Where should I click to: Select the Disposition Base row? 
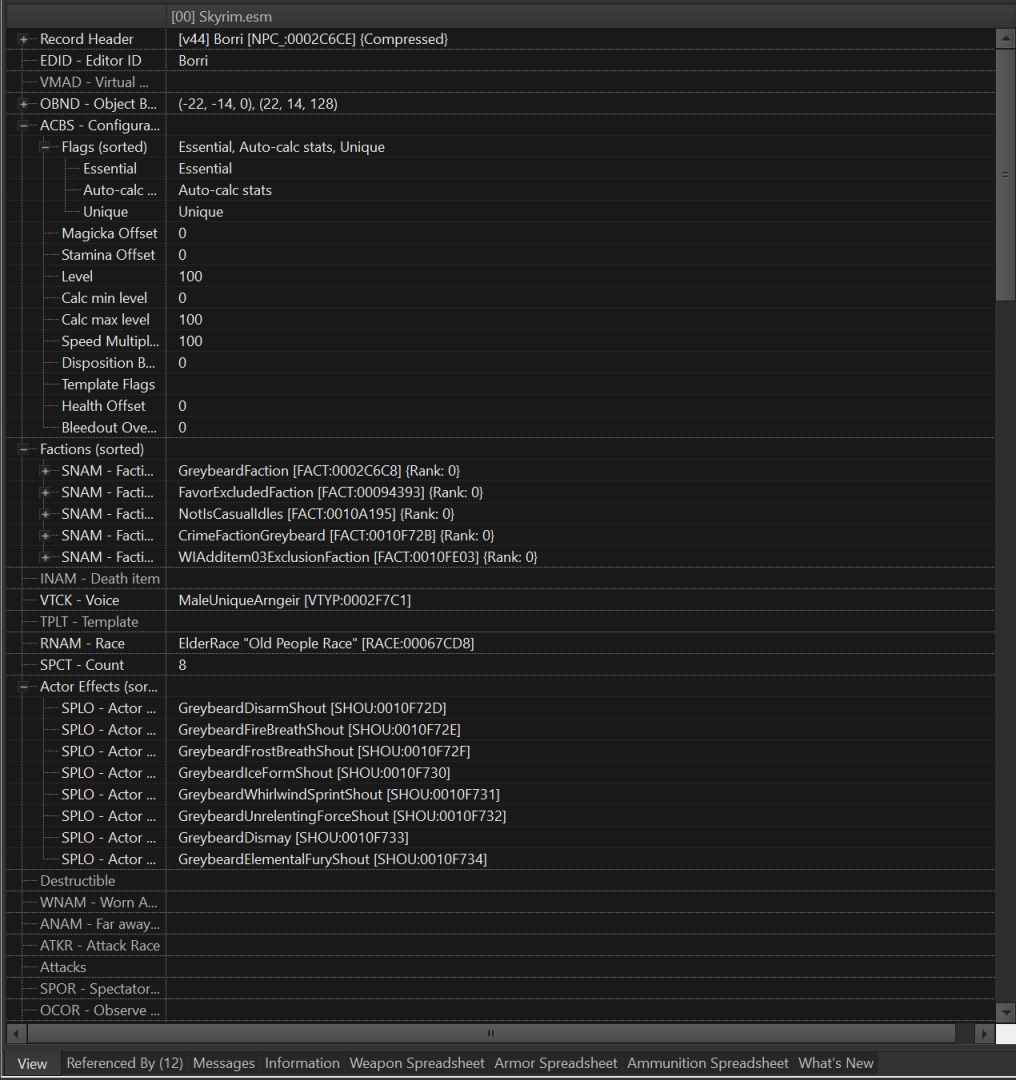[x=500, y=363]
